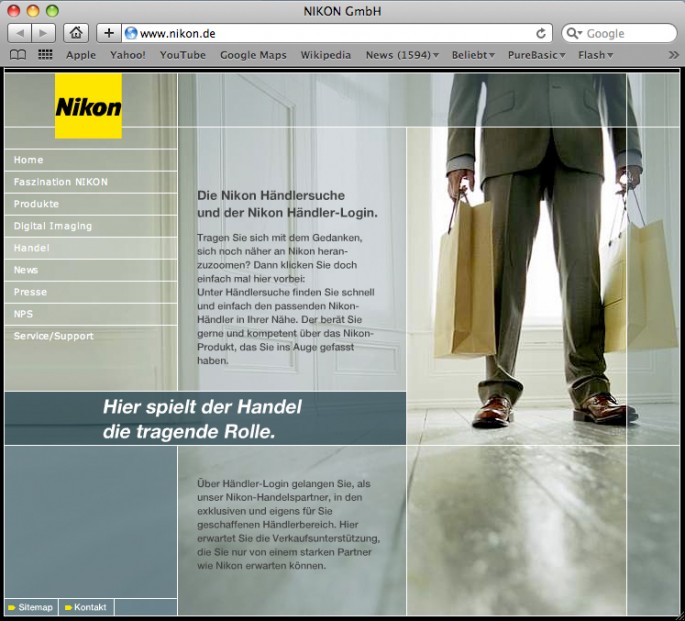The image size is (685, 621).
Task: Click the Kontakt link
Action: coord(90,607)
